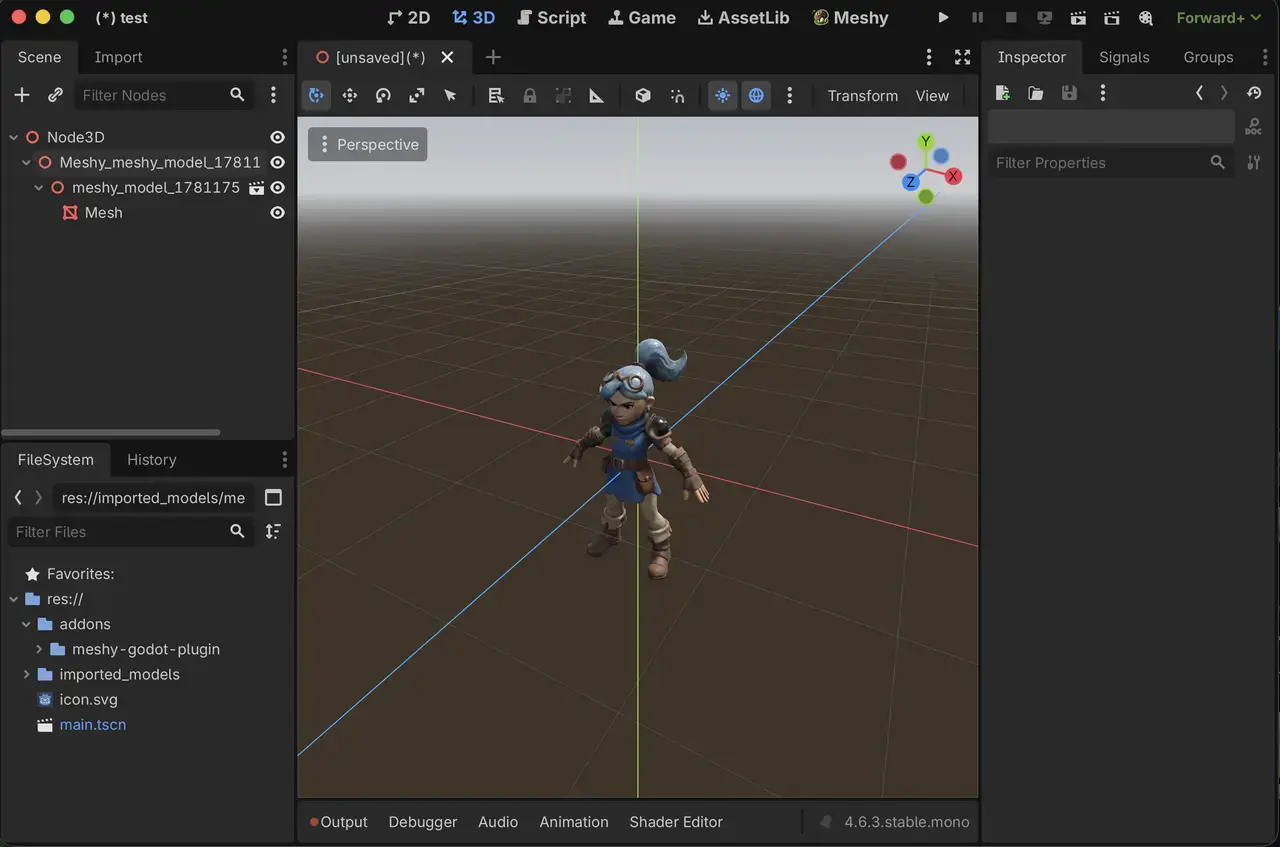Open the Meshy plugin workspace
The image size is (1280, 847).
click(850, 18)
